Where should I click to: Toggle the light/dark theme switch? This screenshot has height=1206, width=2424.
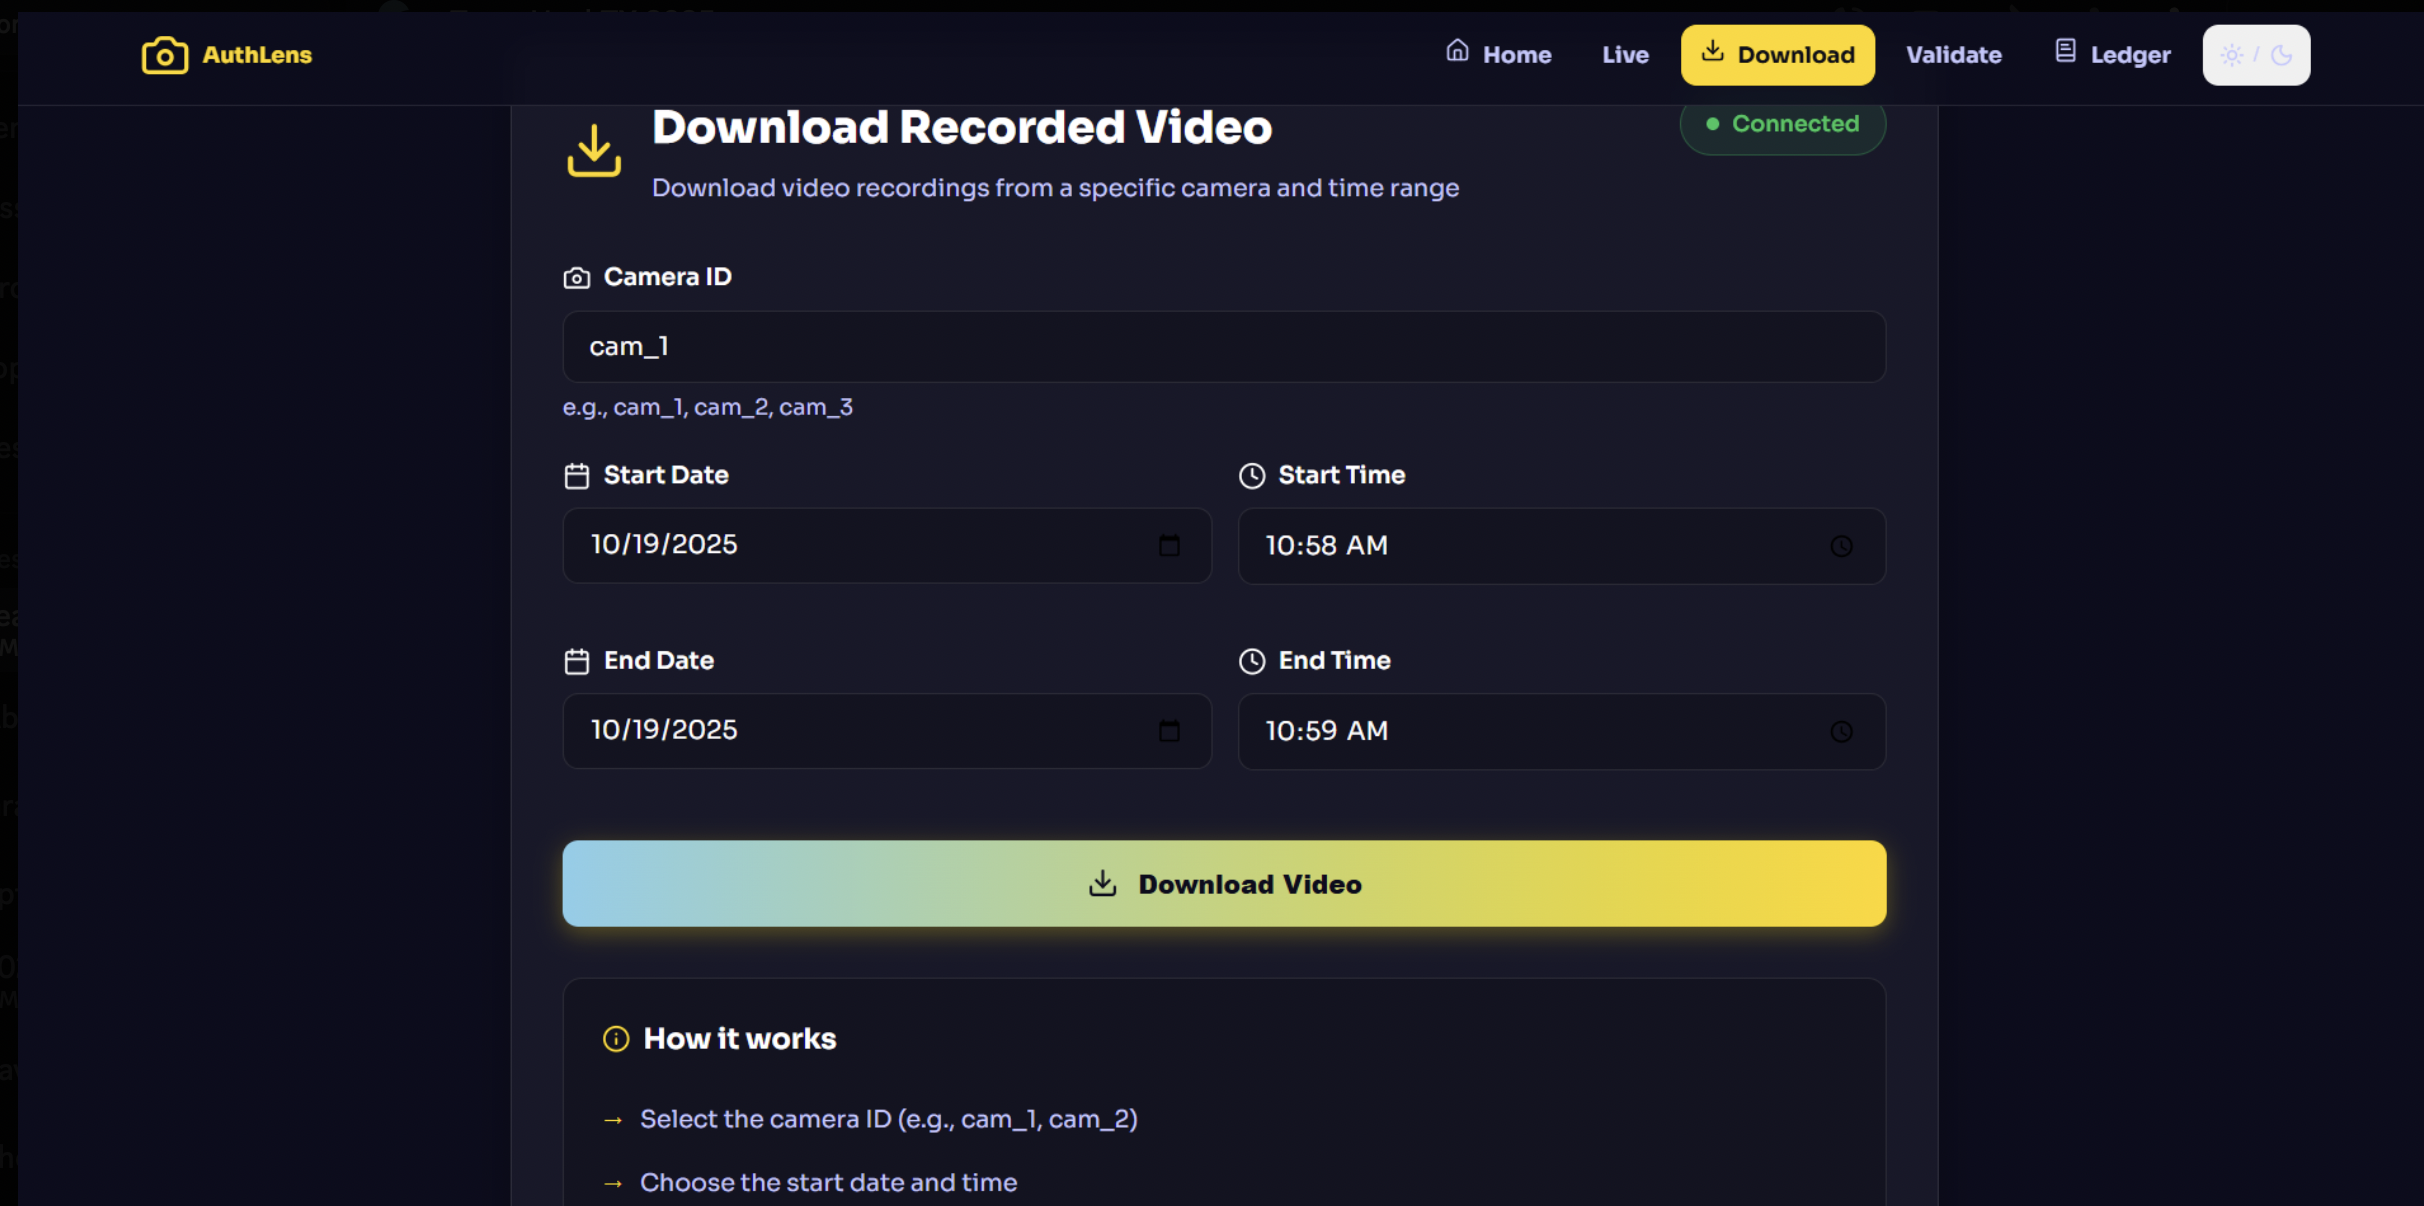(2256, 55)
